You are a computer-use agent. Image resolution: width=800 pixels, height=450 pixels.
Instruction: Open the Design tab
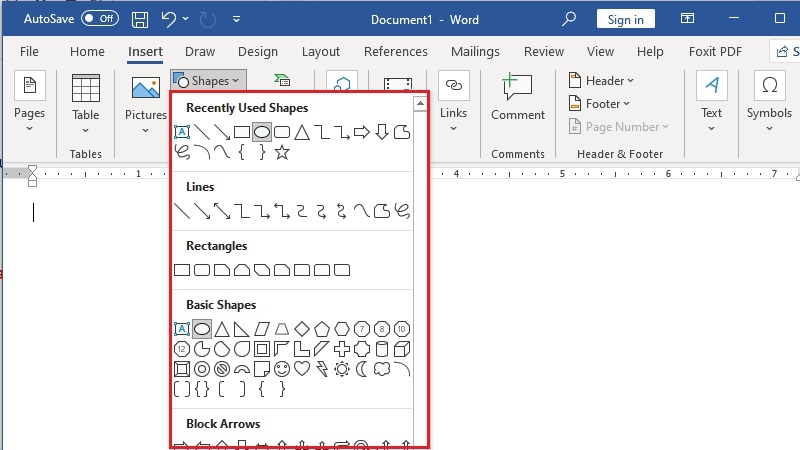coord(258,52)
